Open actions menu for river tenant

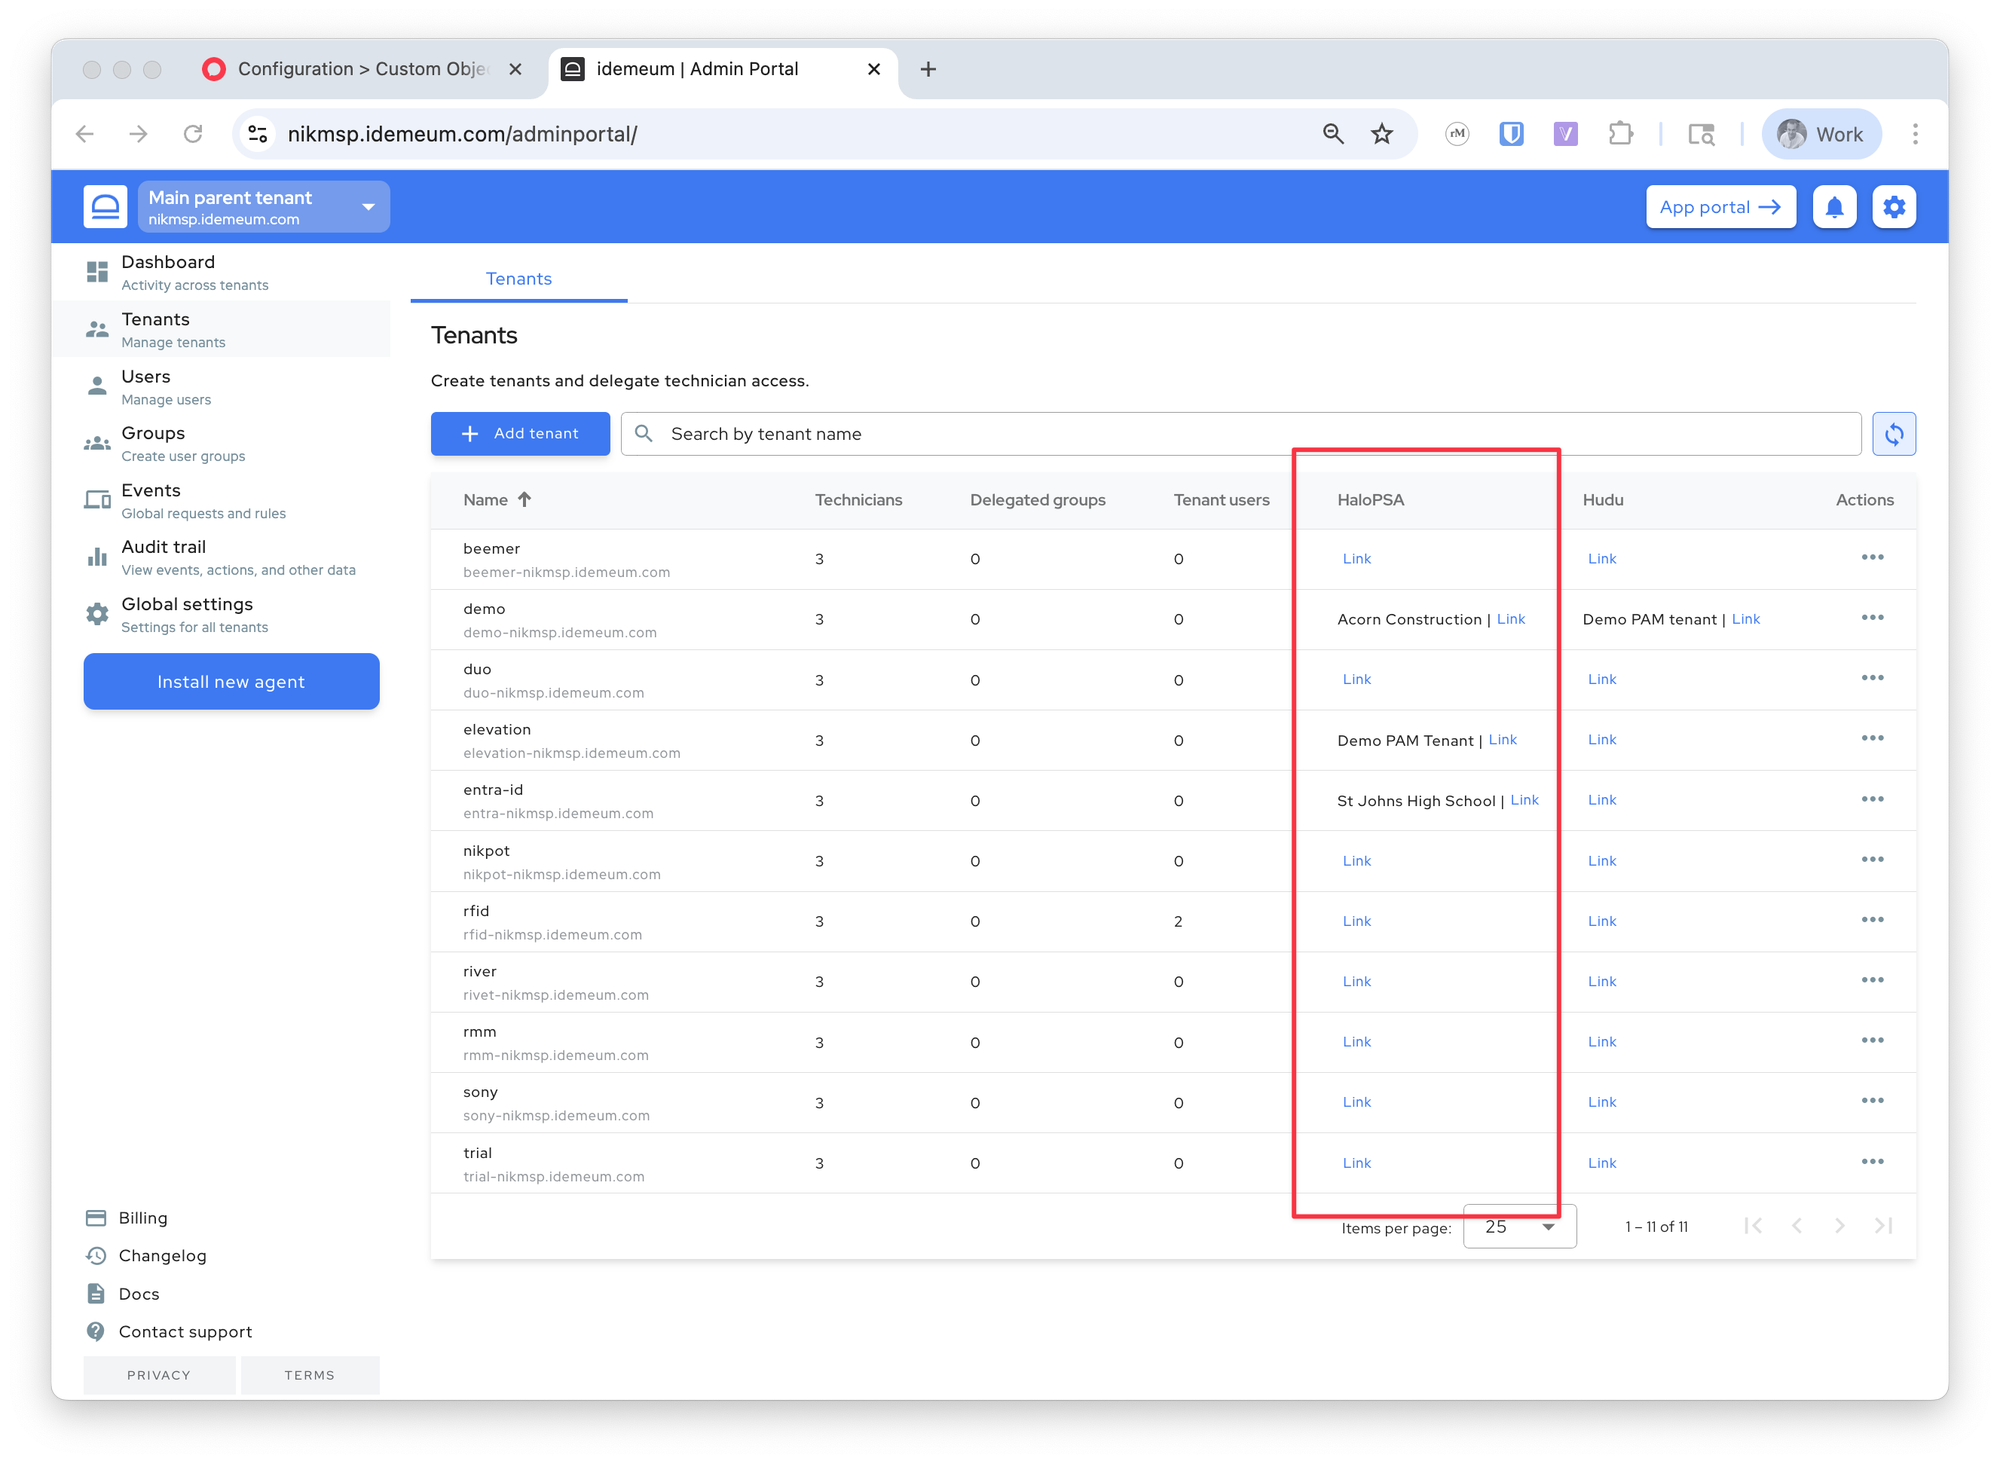1872,980
